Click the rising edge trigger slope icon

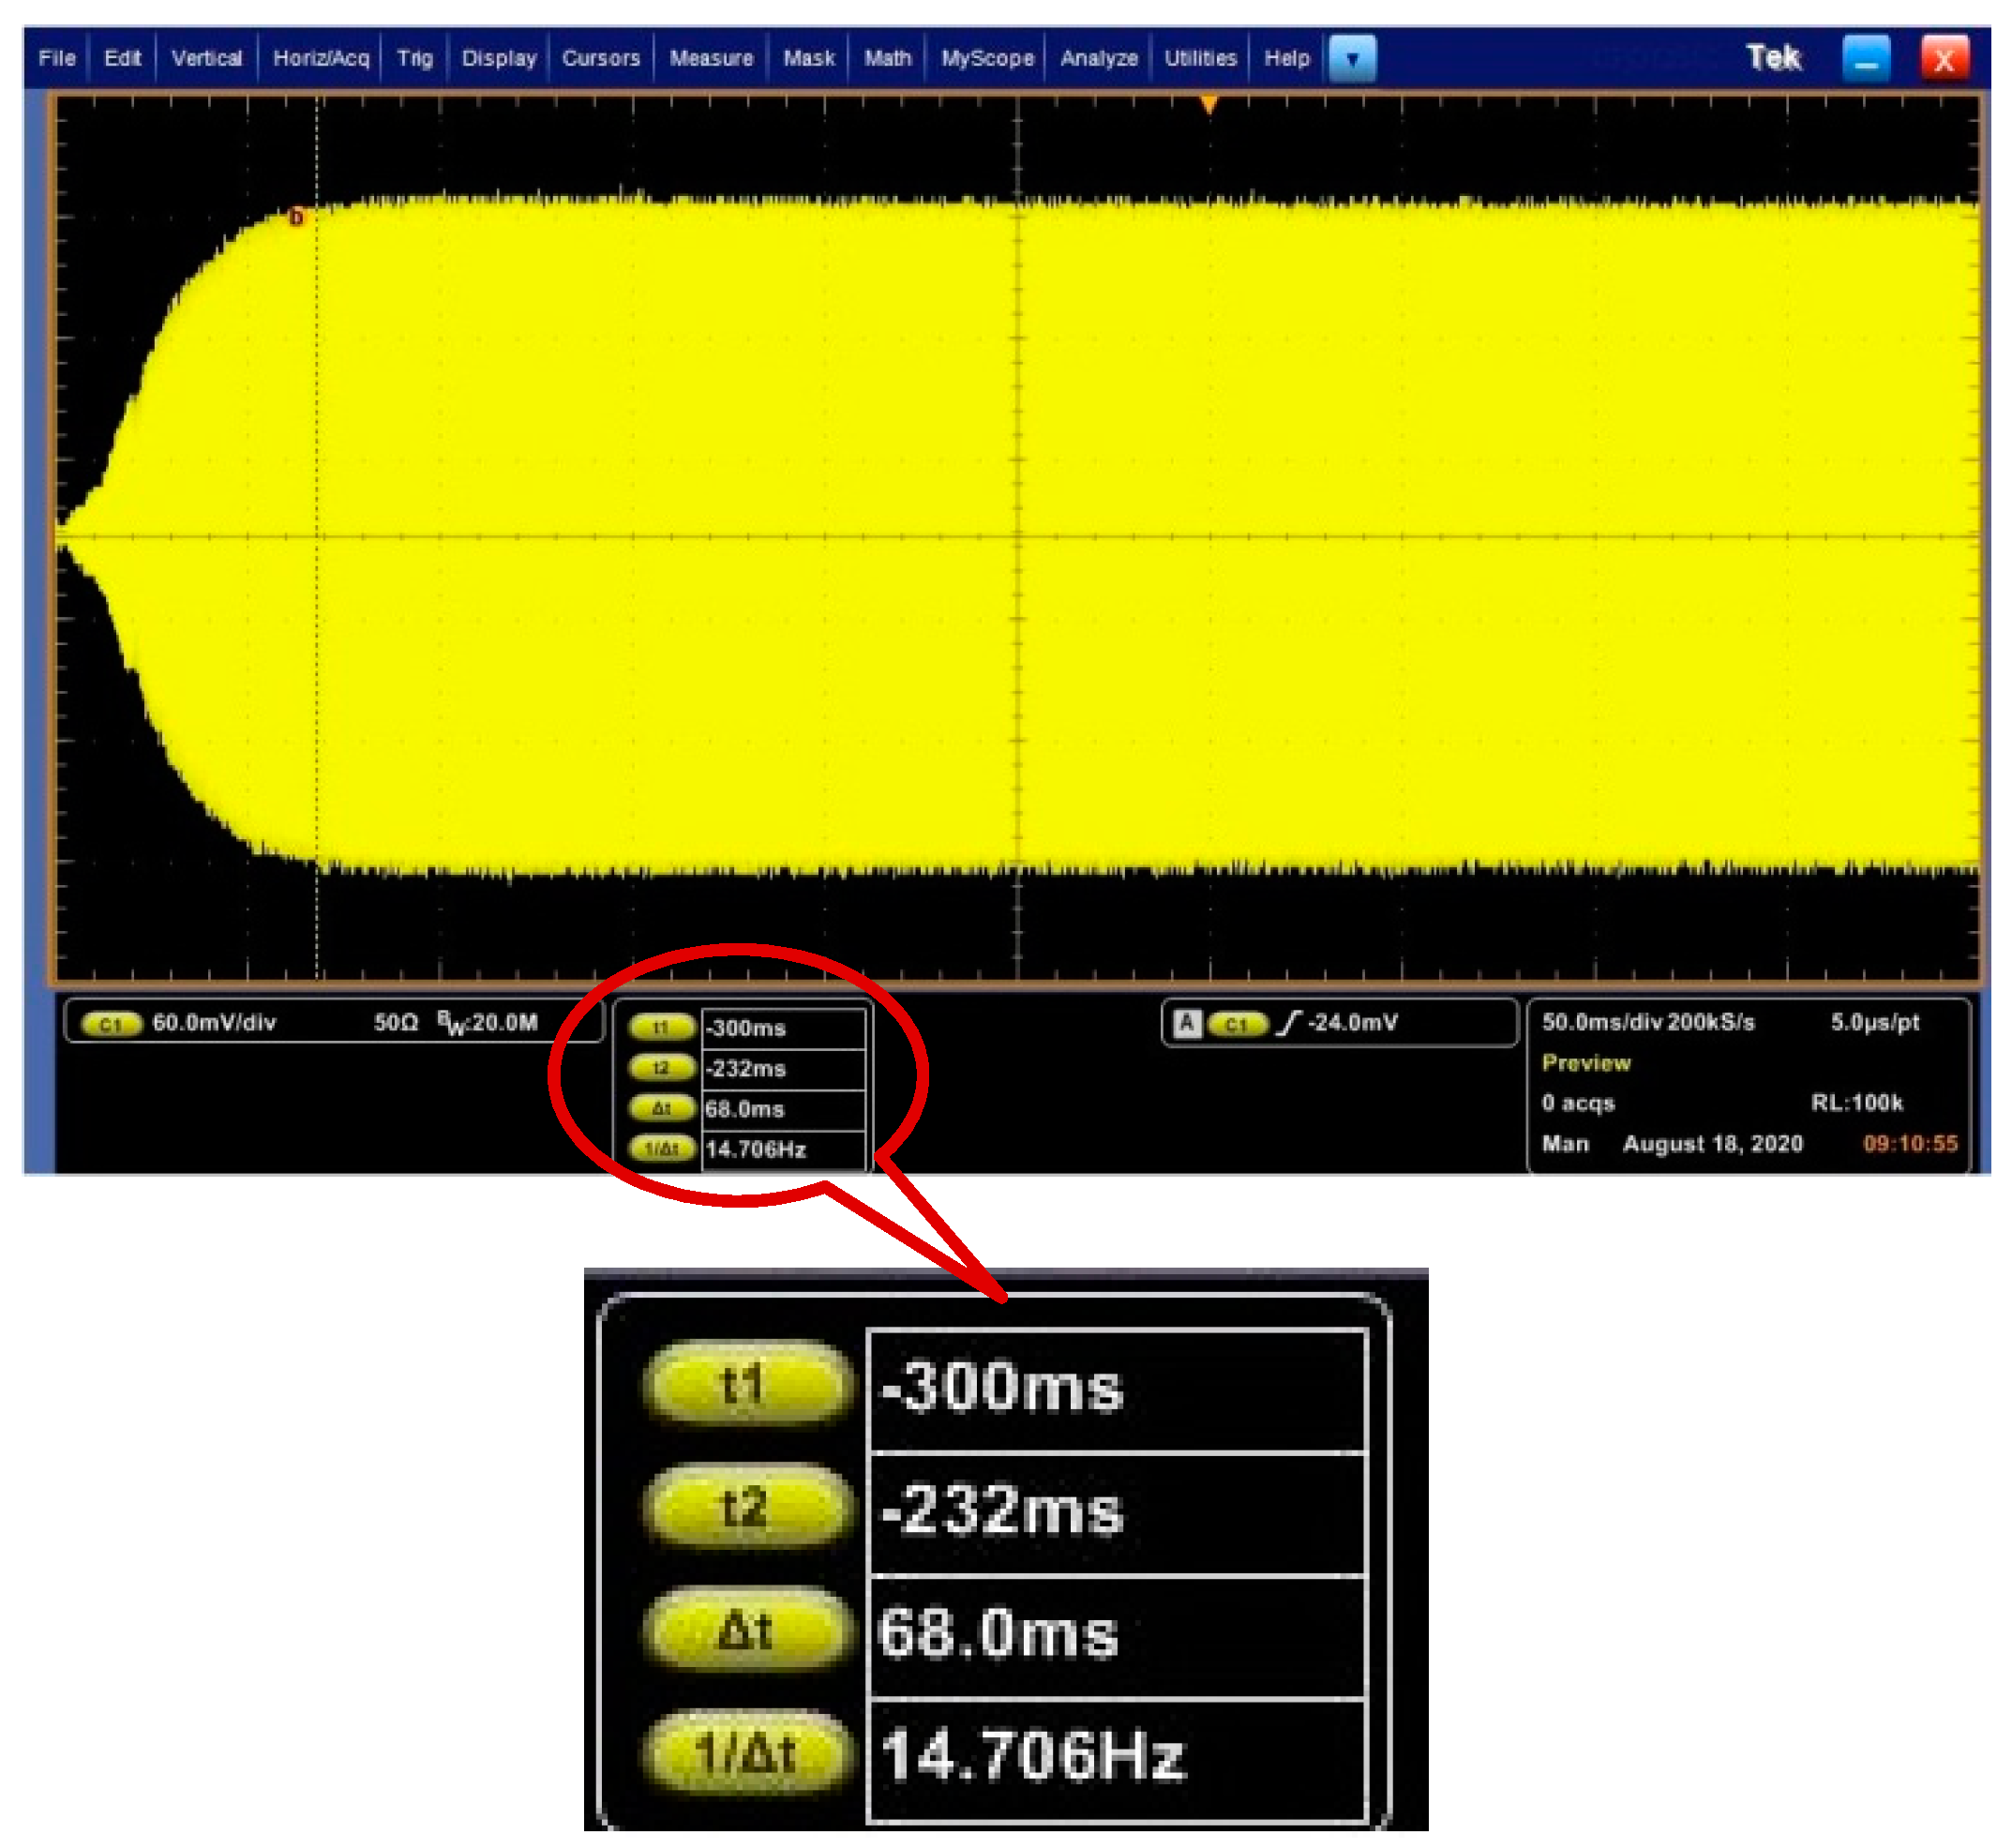coord(1290,1023)
